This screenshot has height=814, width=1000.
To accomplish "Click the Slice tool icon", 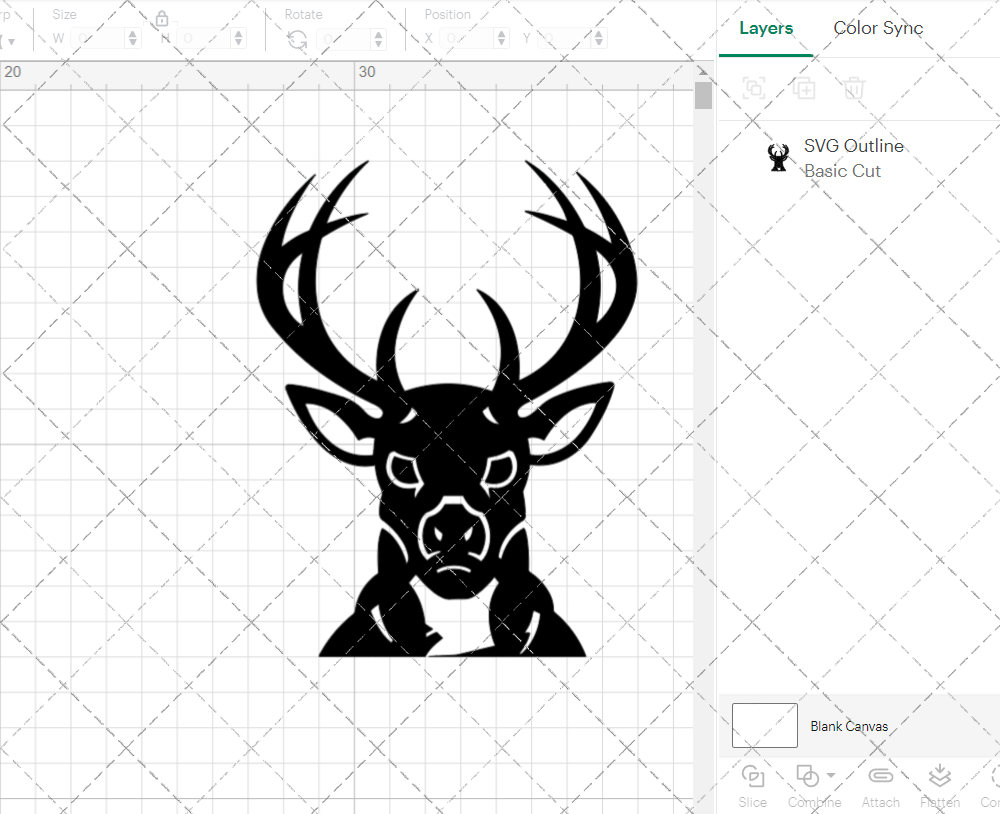I will click(x=753, y=777).
